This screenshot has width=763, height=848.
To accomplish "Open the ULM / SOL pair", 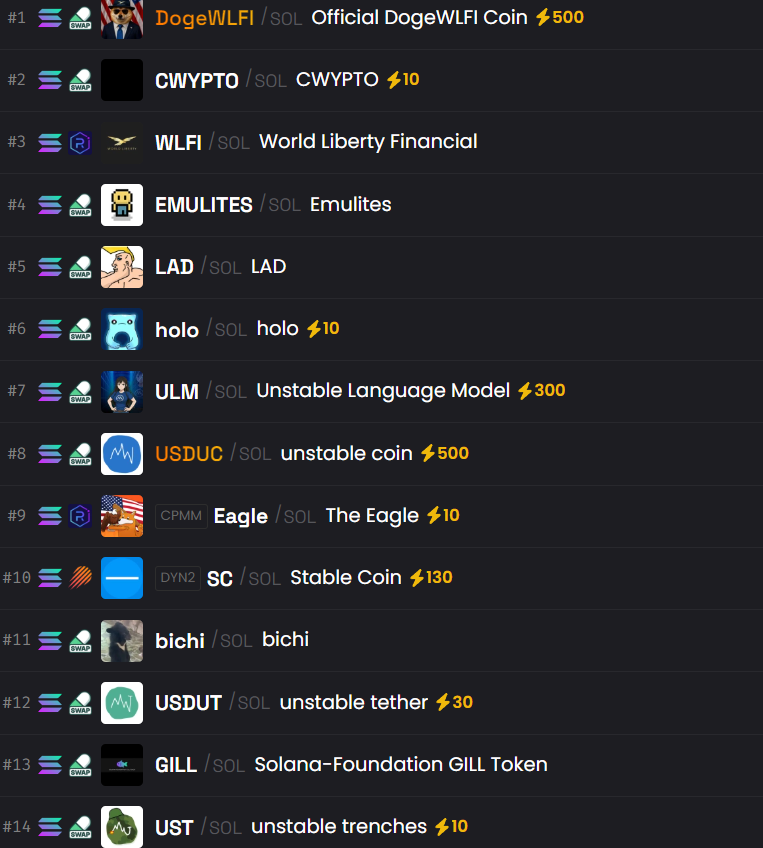I will coord(201,392).
